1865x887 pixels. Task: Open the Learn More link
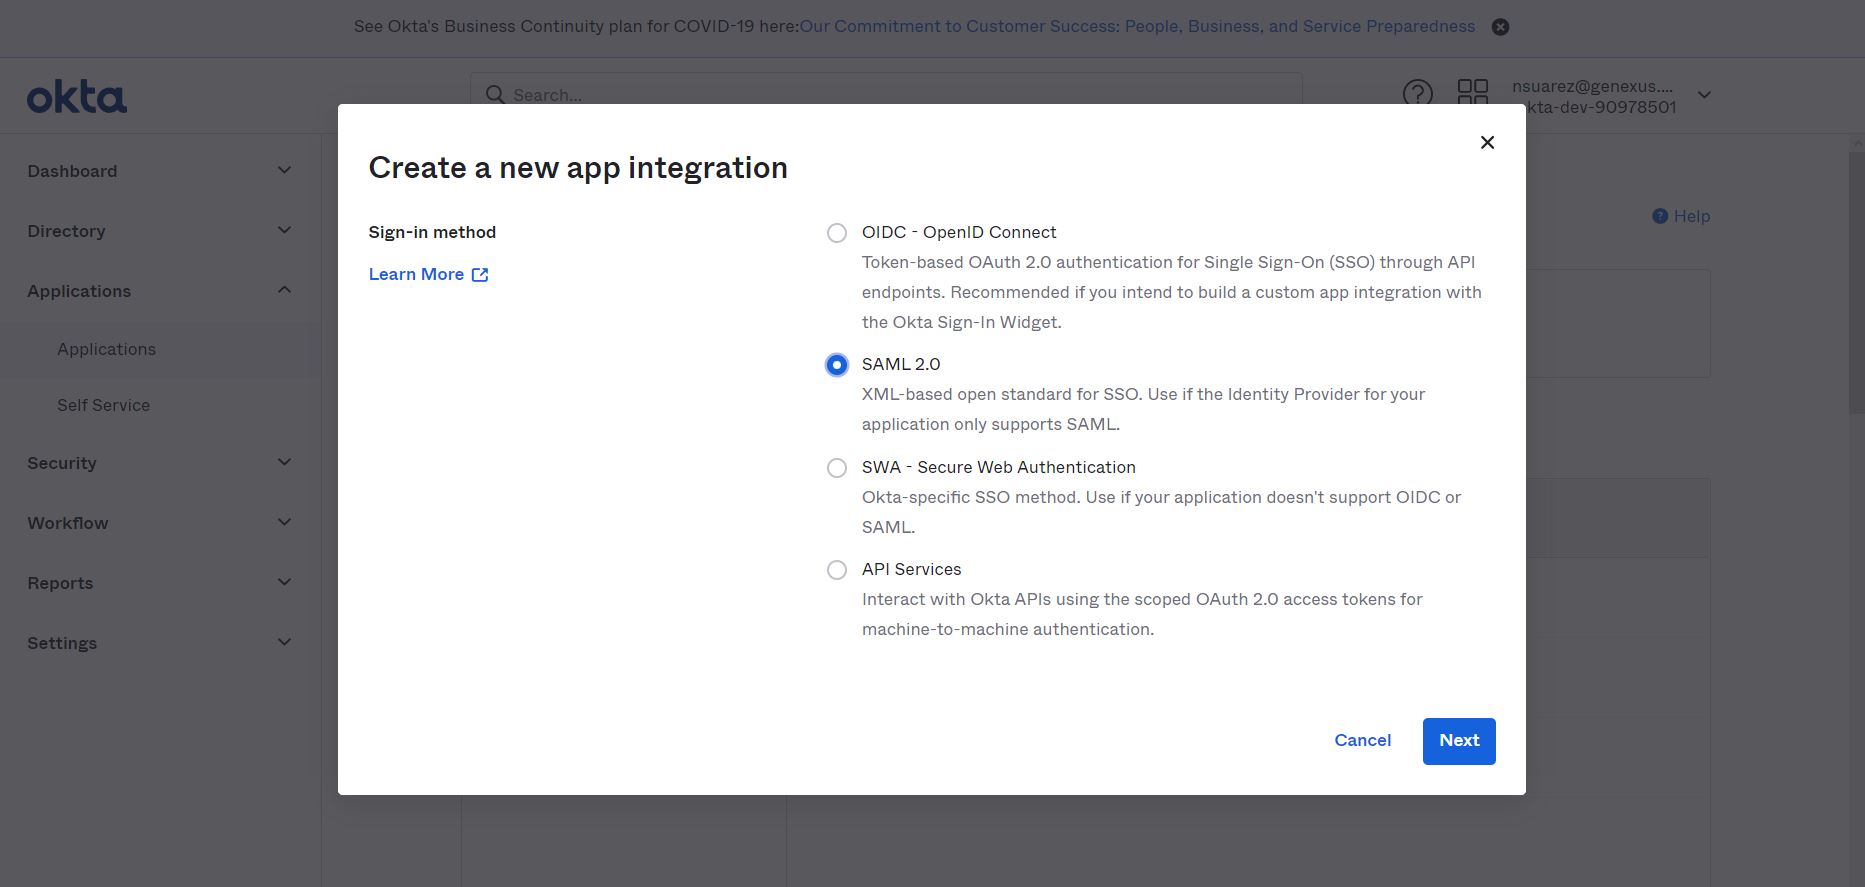(x=416, y=274)
